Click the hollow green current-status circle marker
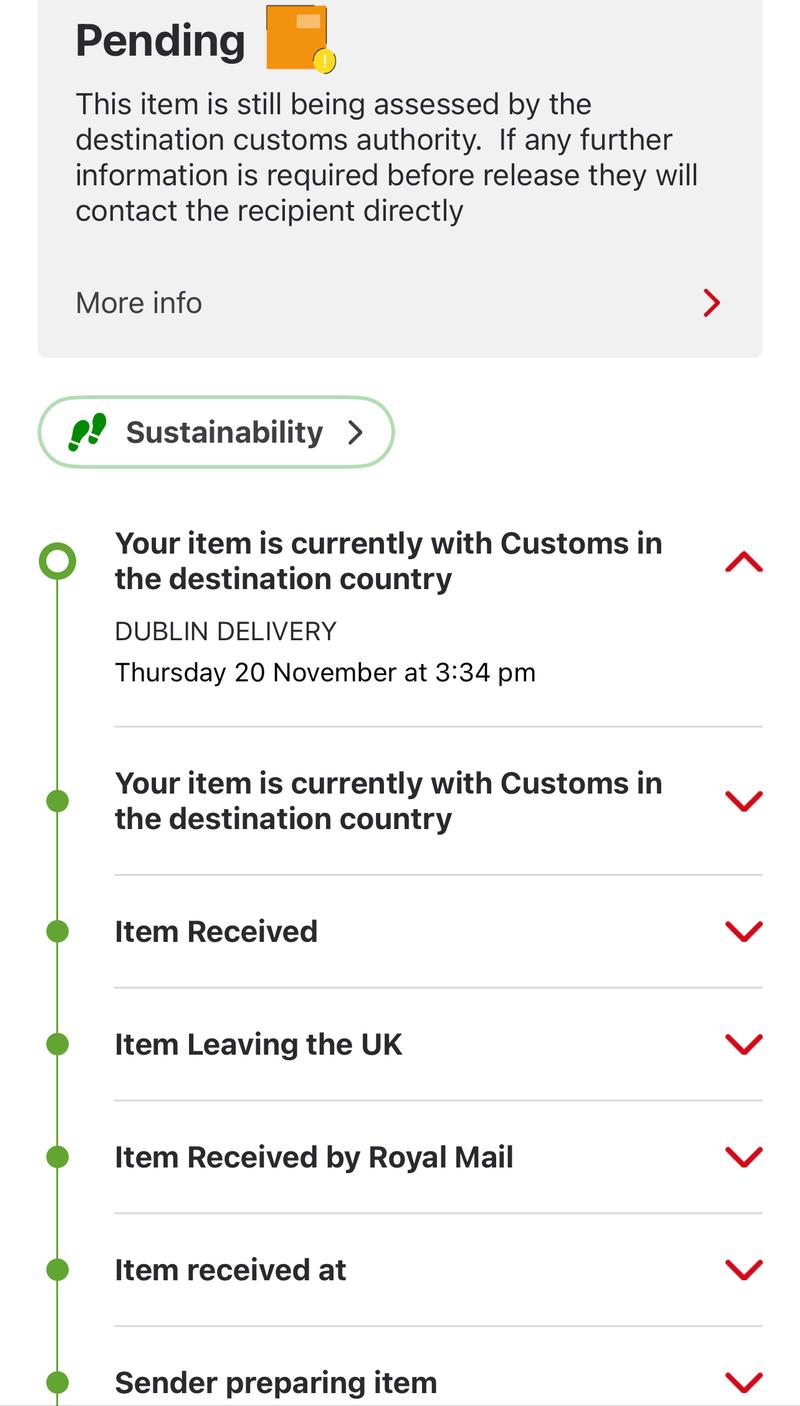 click(x=57, y=561)
